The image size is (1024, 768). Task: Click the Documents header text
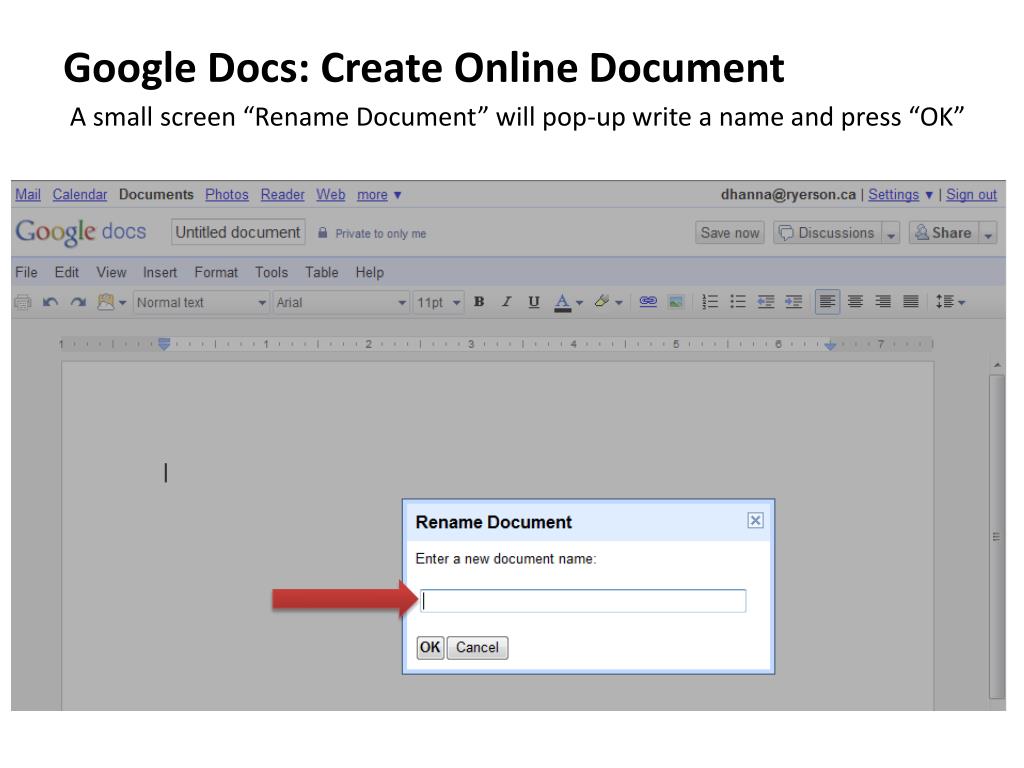click(x=156, y=195)
